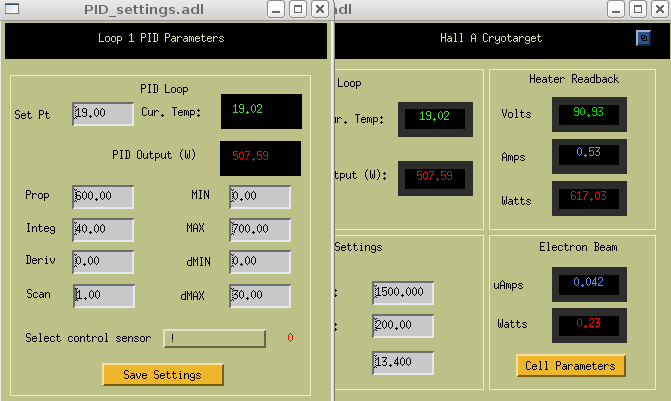671x401 pixels.
Task: Focus the 13.400 settings field
Action: pos(403,363)
